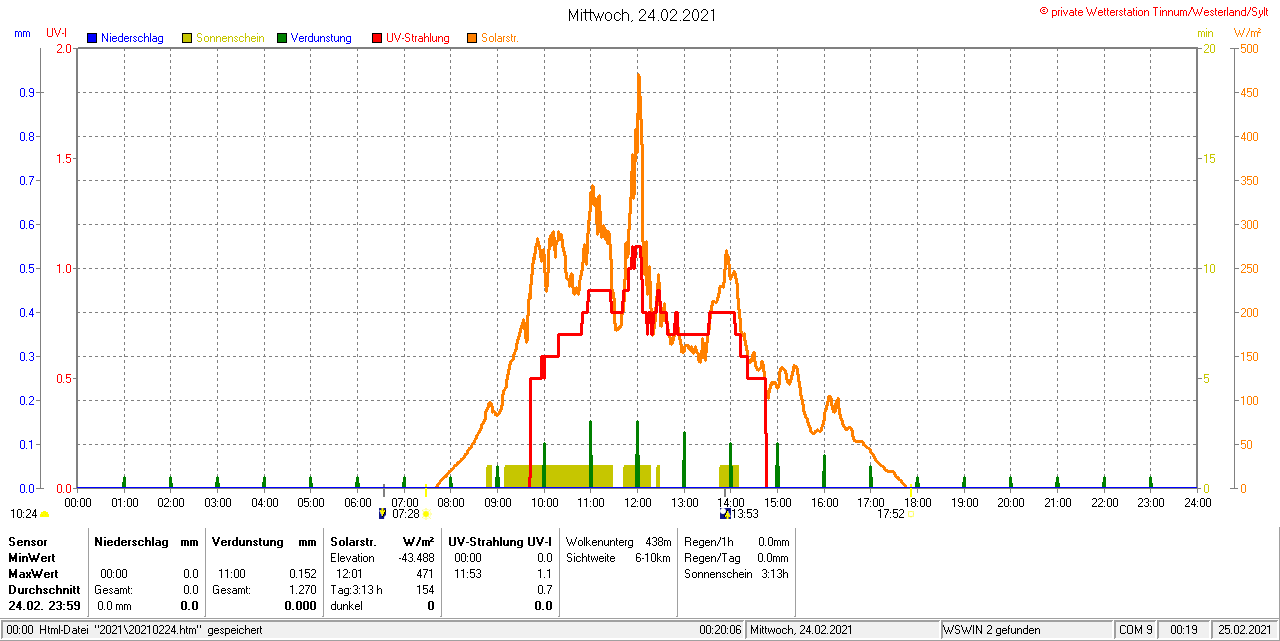This screenshot has width=1280, height=641.
Task: Click the Sichtweite value 6-10km
Action: [x=653, y=557]
